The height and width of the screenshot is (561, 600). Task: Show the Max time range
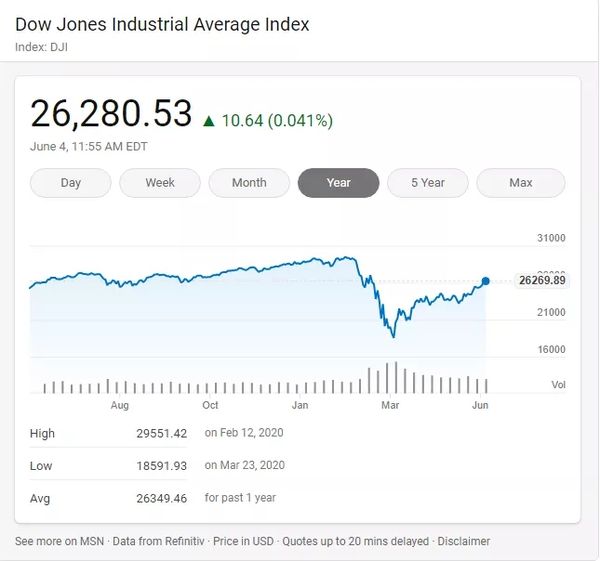coord(520,183)
